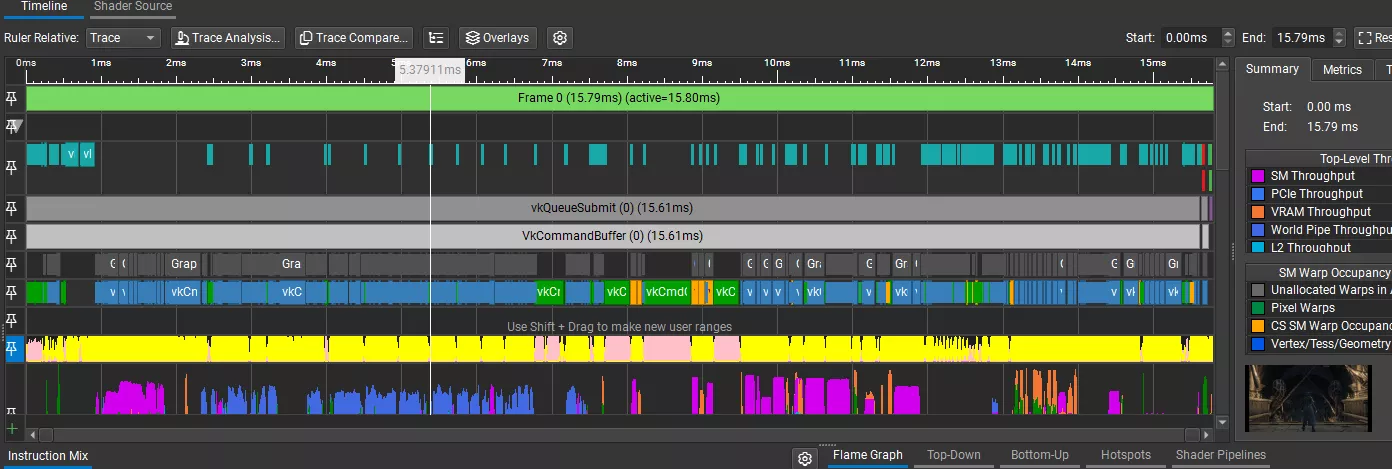The image size is (1392, 469).
Task: Open Flame Graph settings gear
Action: [x=805, y=458]
